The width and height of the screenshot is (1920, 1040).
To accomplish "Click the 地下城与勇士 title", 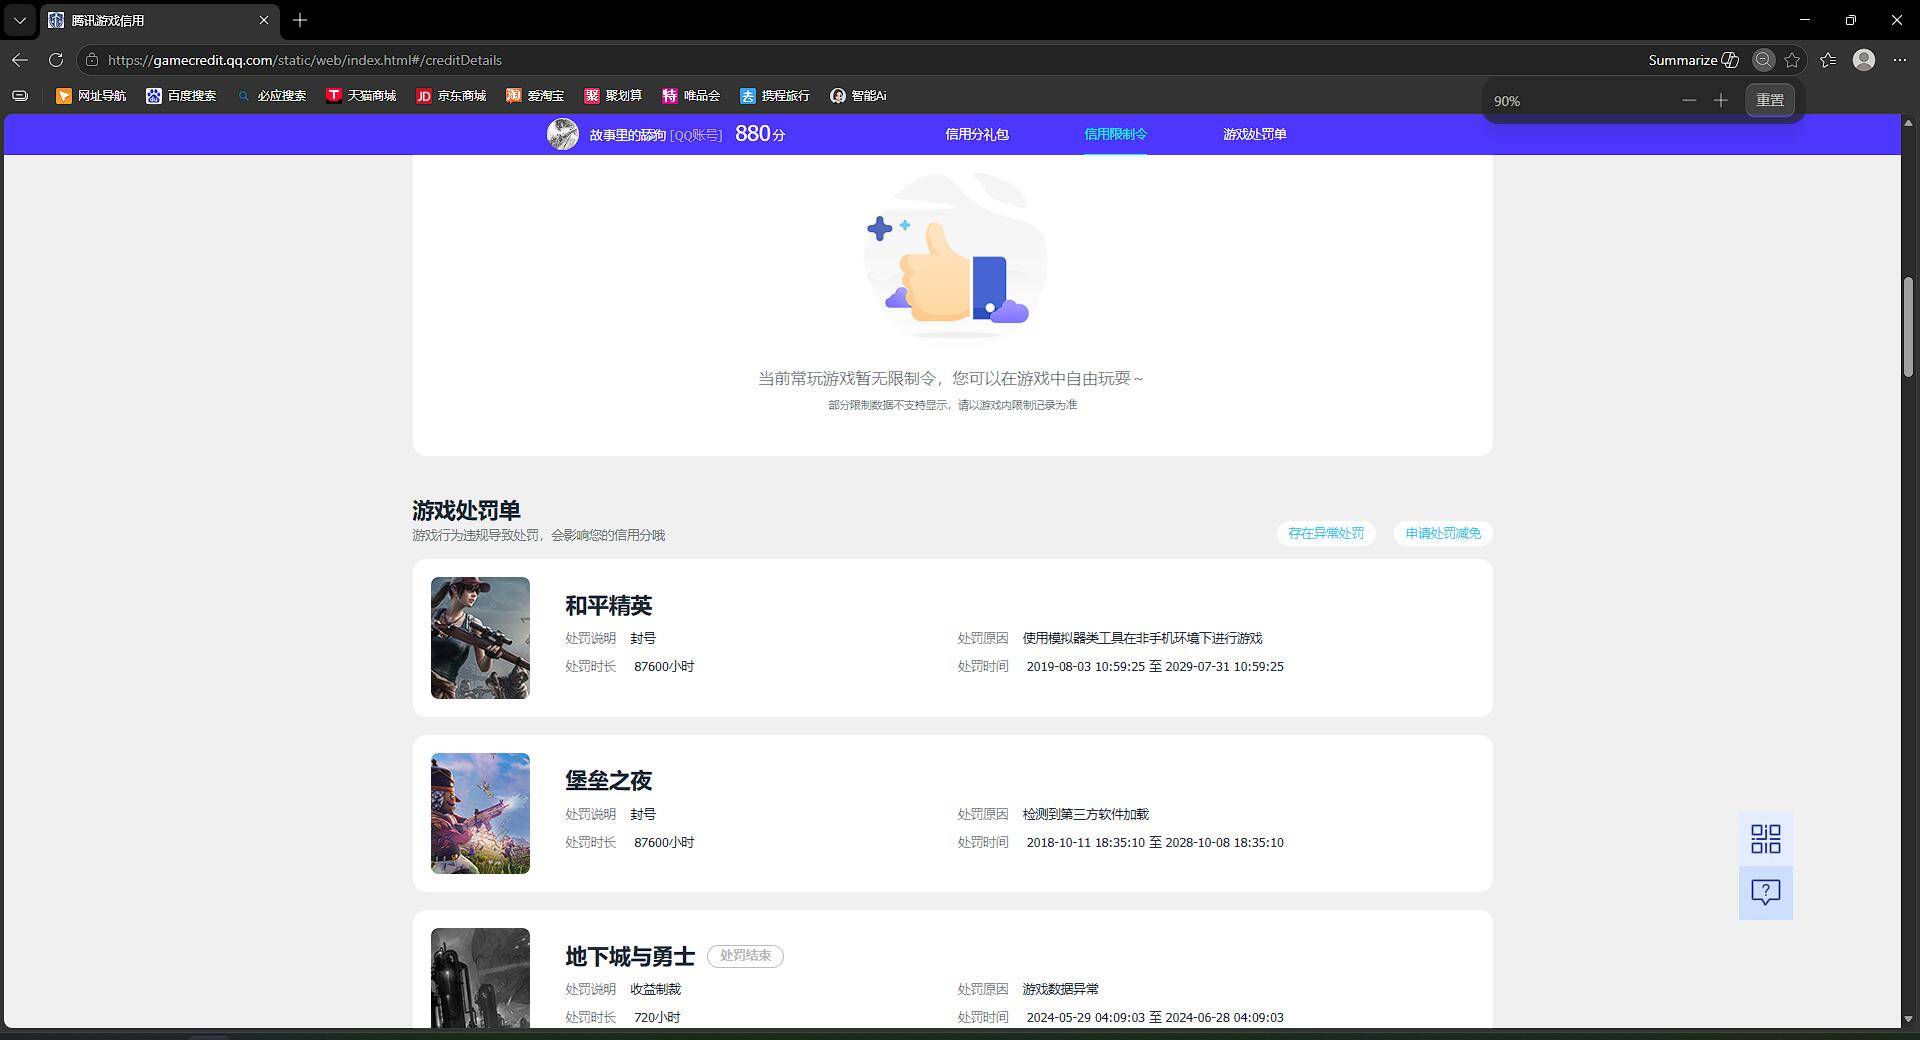I will [x=630, y=956].
